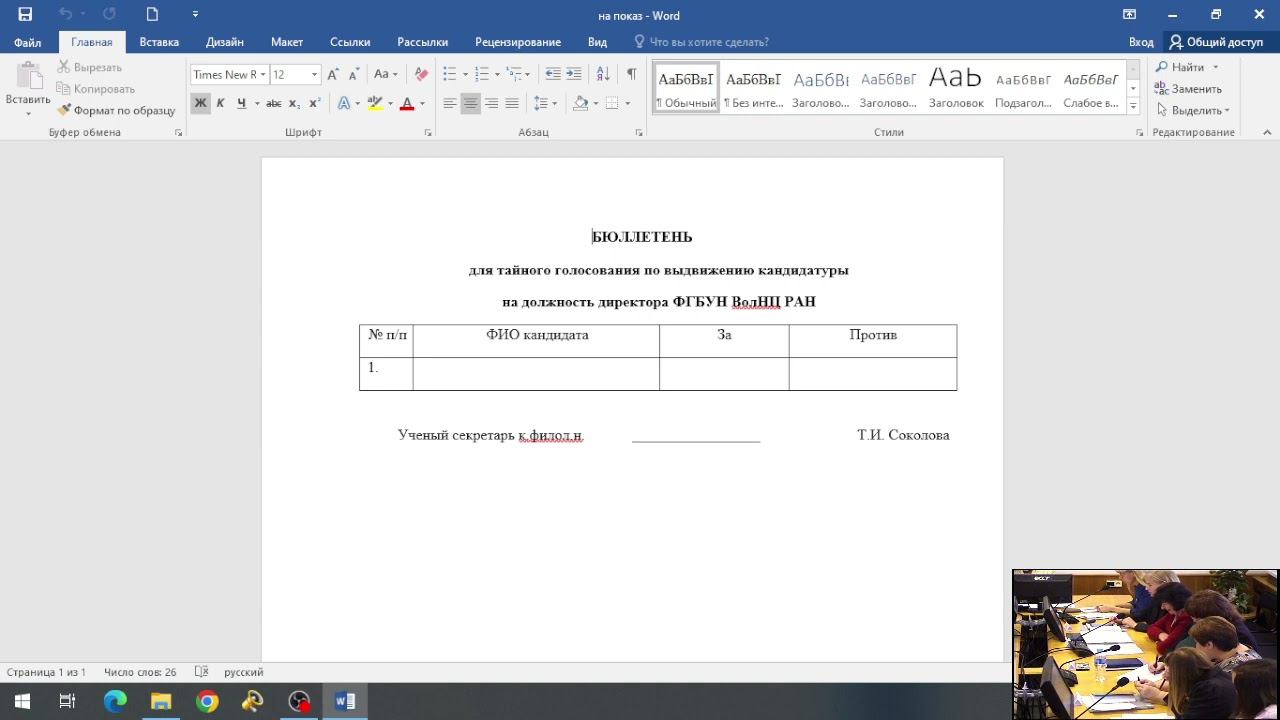Select the Обычный style

[x=686, y=88]
